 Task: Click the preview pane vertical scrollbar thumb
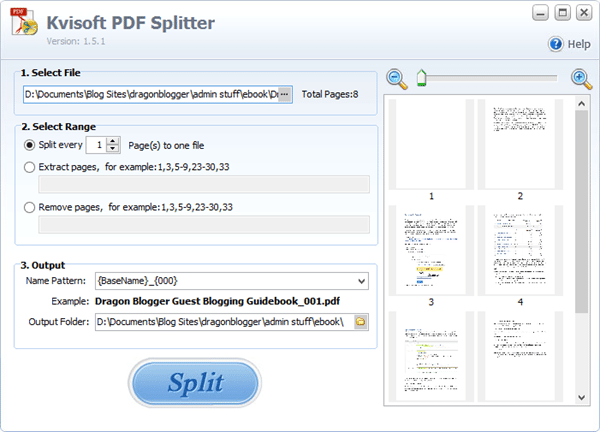click(581, 212)
